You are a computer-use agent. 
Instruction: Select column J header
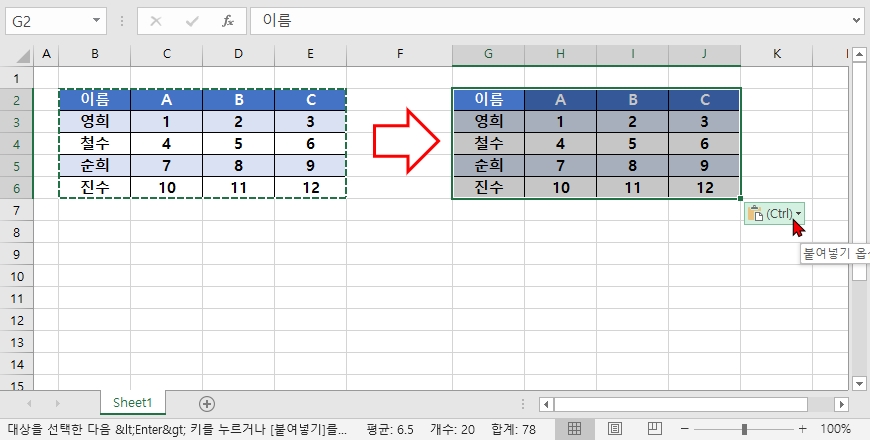[704, 54]
